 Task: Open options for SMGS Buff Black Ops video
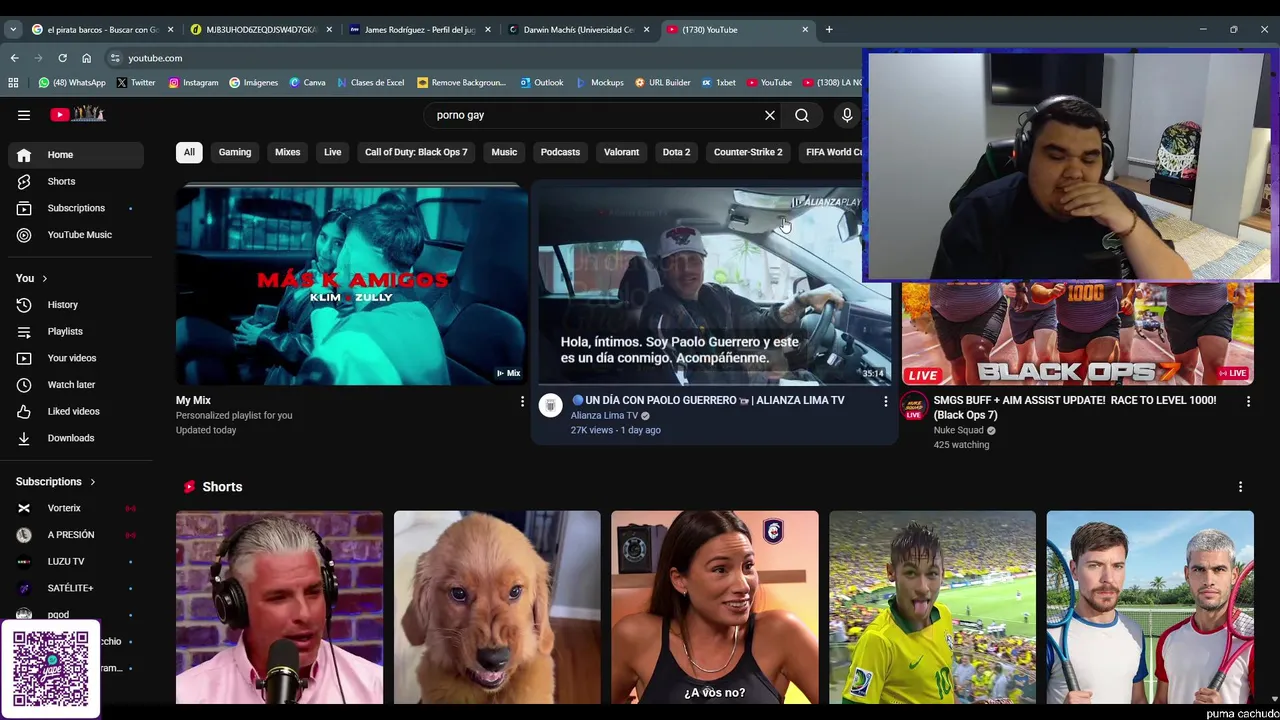(x=1248, y=401)
